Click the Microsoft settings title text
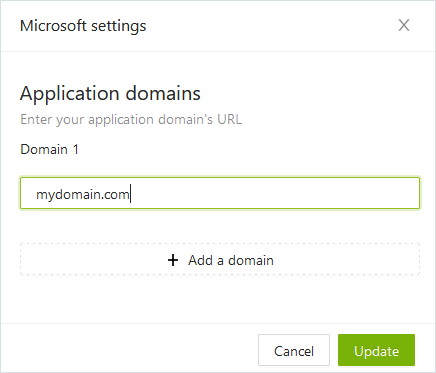Screen dimensions: 436x373 [x=83, y=26]
